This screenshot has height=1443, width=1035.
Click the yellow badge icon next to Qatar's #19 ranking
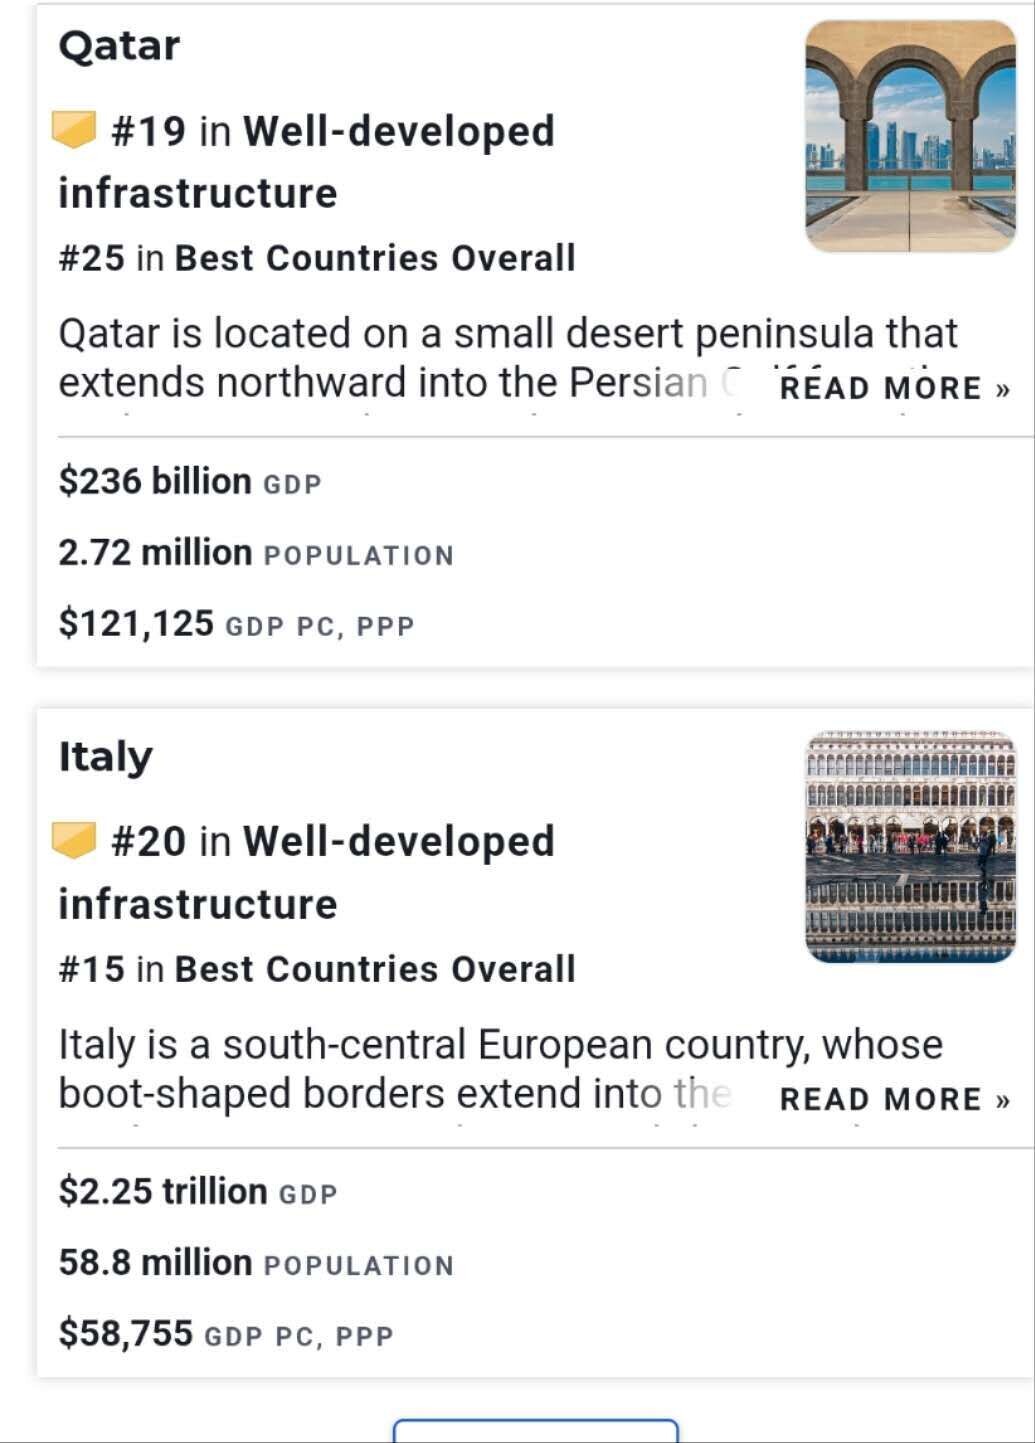[74, 130]
